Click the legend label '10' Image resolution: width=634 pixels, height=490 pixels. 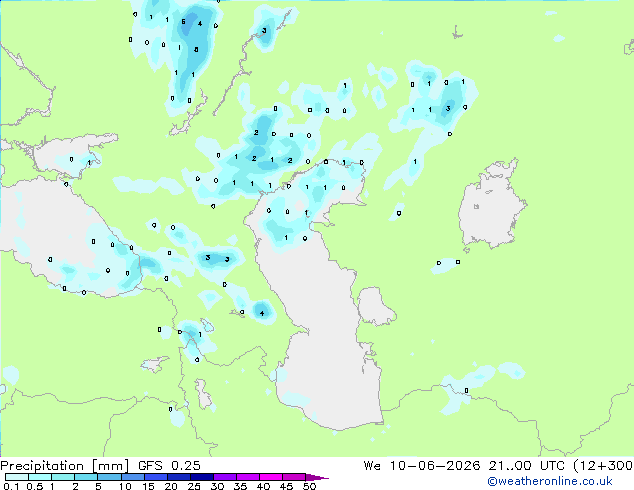click(125, 486)
